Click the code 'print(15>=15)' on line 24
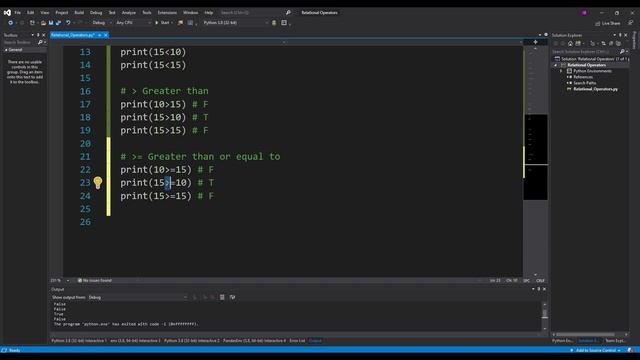This screenshot has width=640, height=360. click(x=156, y=196)
